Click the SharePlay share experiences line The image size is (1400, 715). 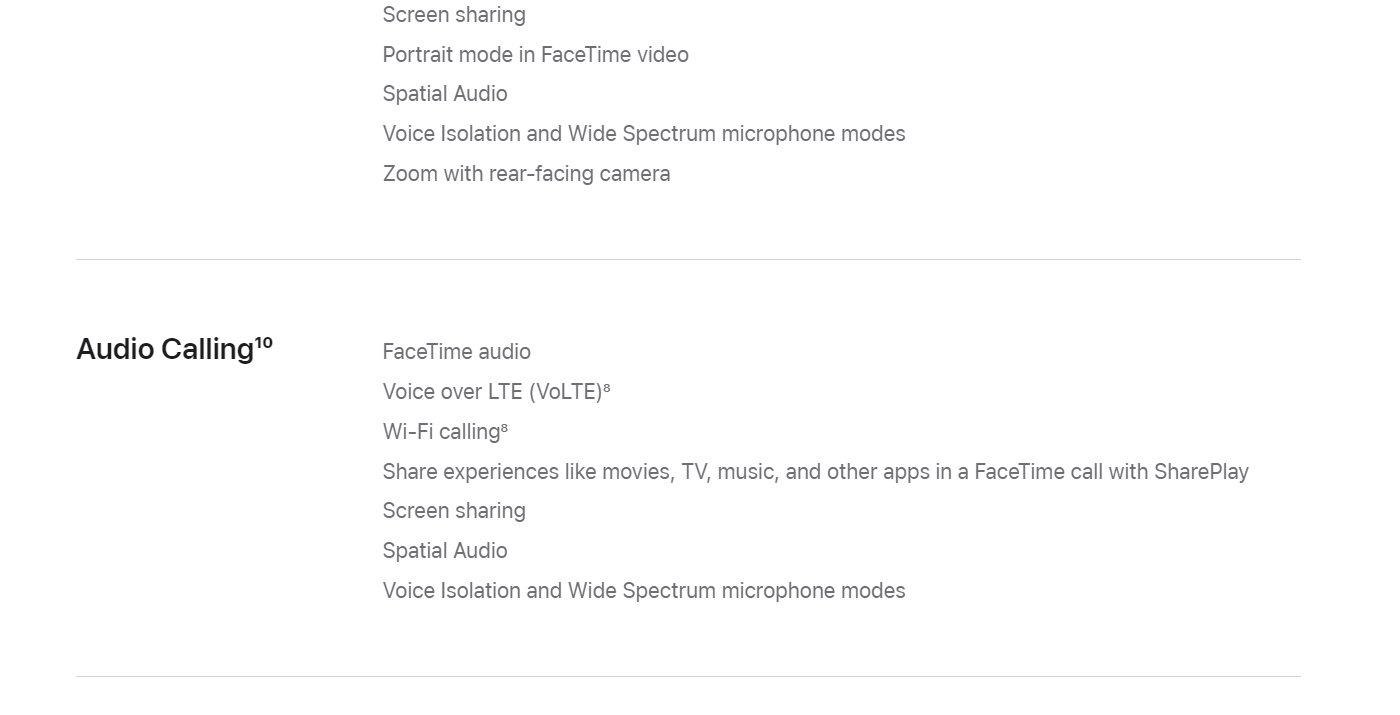pos(816,471)
